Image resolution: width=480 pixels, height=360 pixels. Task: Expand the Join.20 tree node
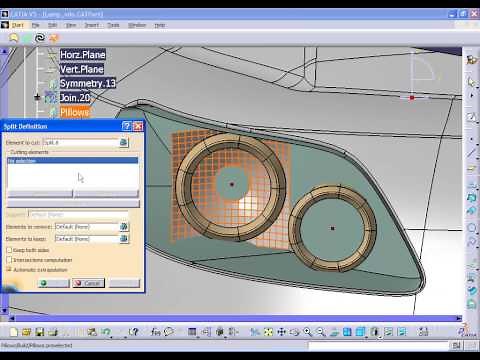[37, 97]
